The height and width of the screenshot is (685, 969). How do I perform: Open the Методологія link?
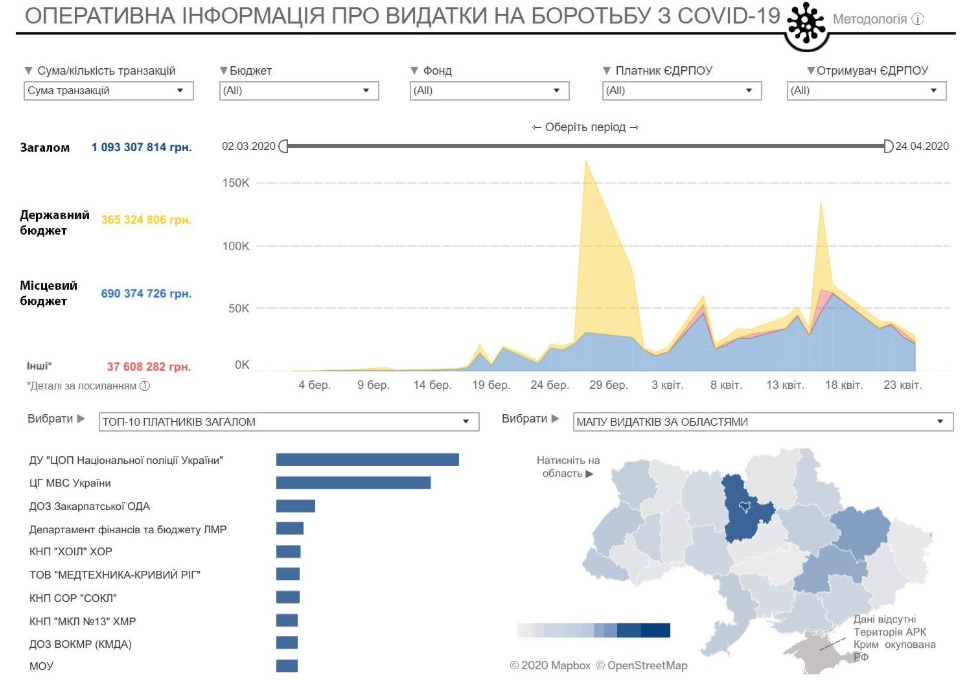[869, 19]
